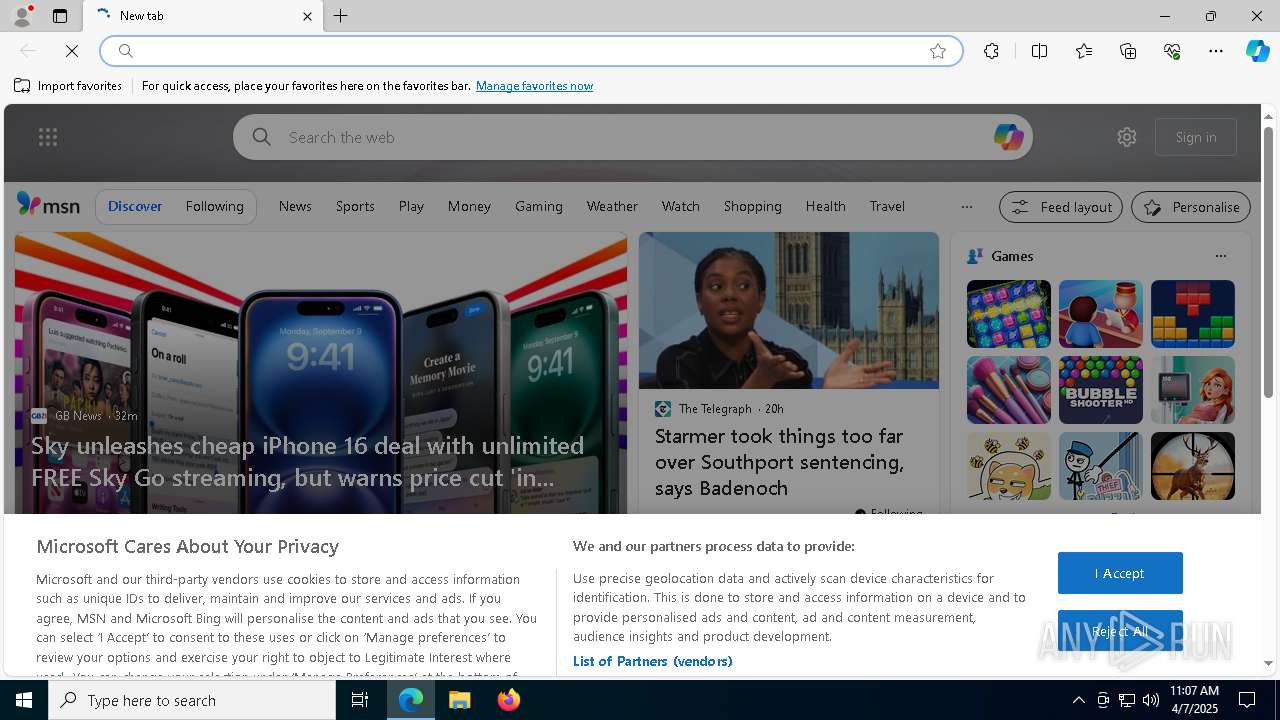The image size is (1280, 720).
Task: Open the Favorites list icon
Action: click(x=1084, y=51)
